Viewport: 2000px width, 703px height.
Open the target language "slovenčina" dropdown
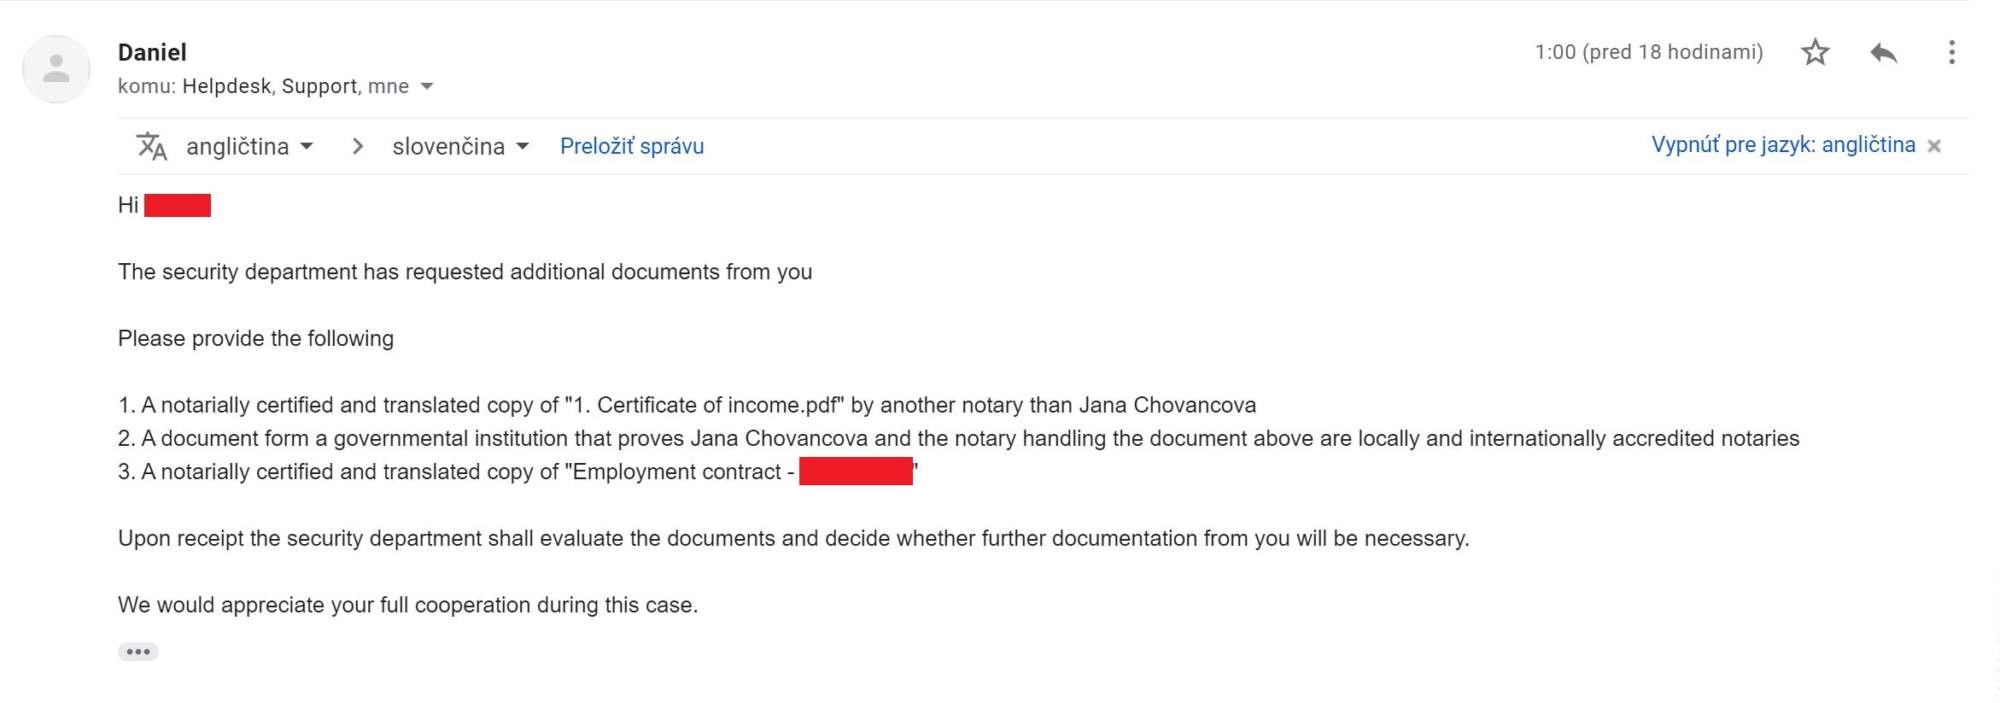click(460, 146)
